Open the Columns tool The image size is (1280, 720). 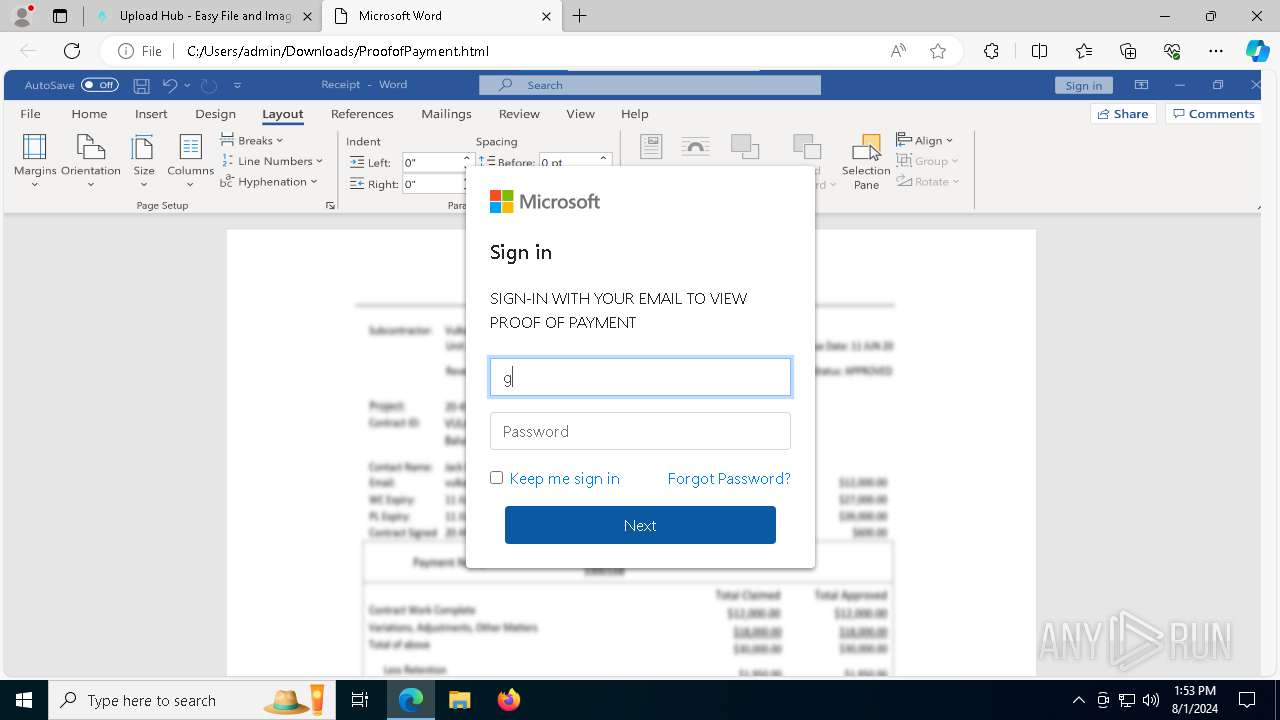point(190,161)
